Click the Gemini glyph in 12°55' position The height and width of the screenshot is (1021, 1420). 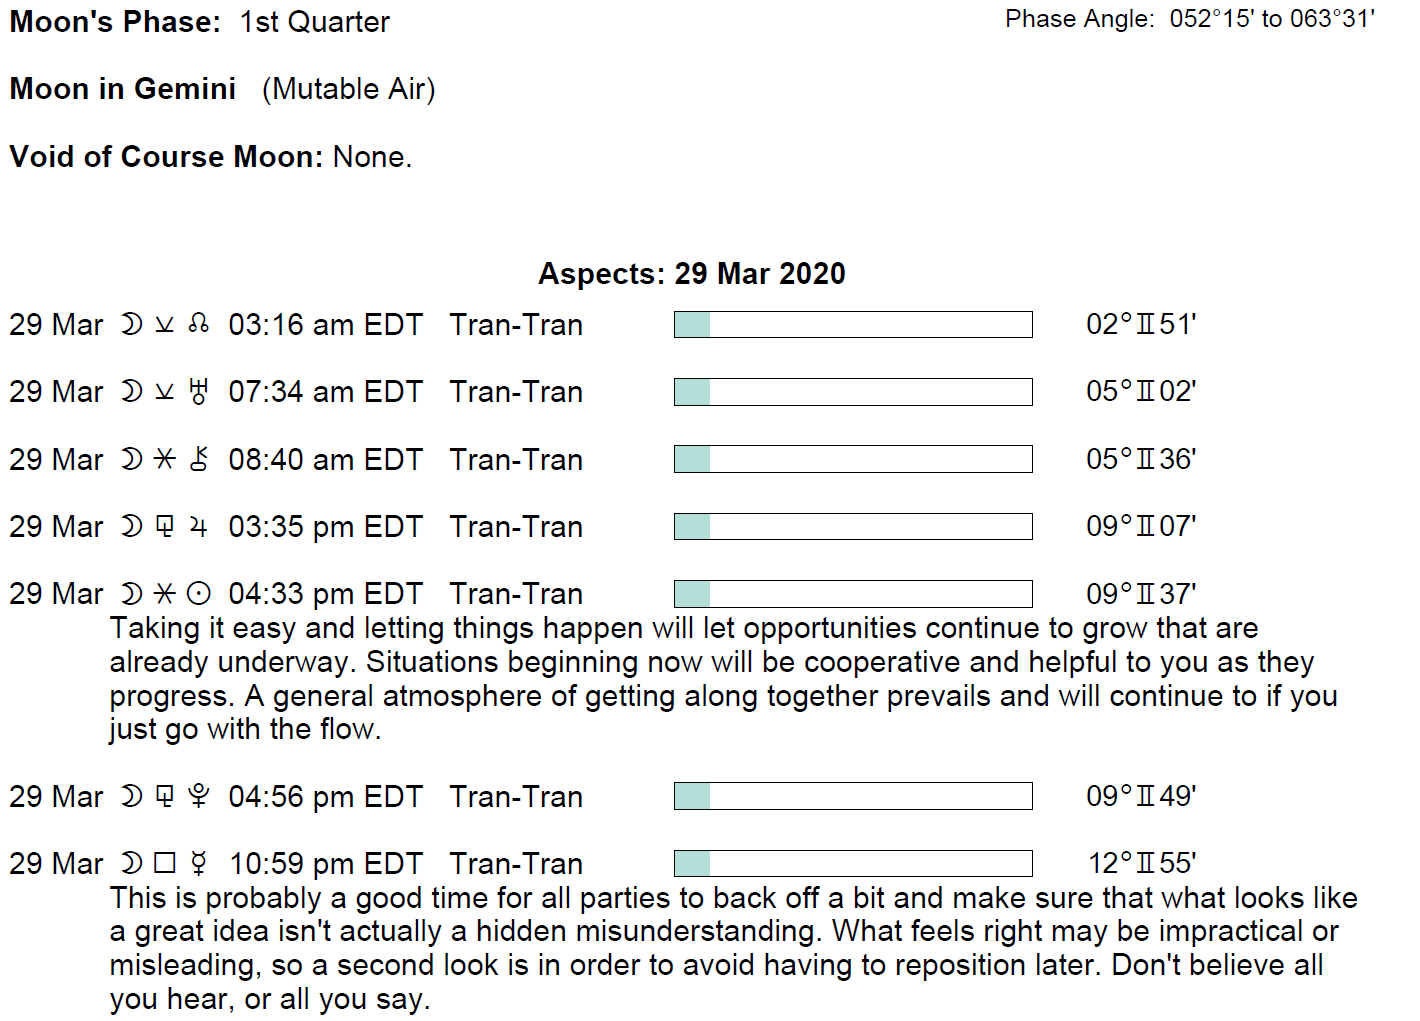tap(1146, 863)
